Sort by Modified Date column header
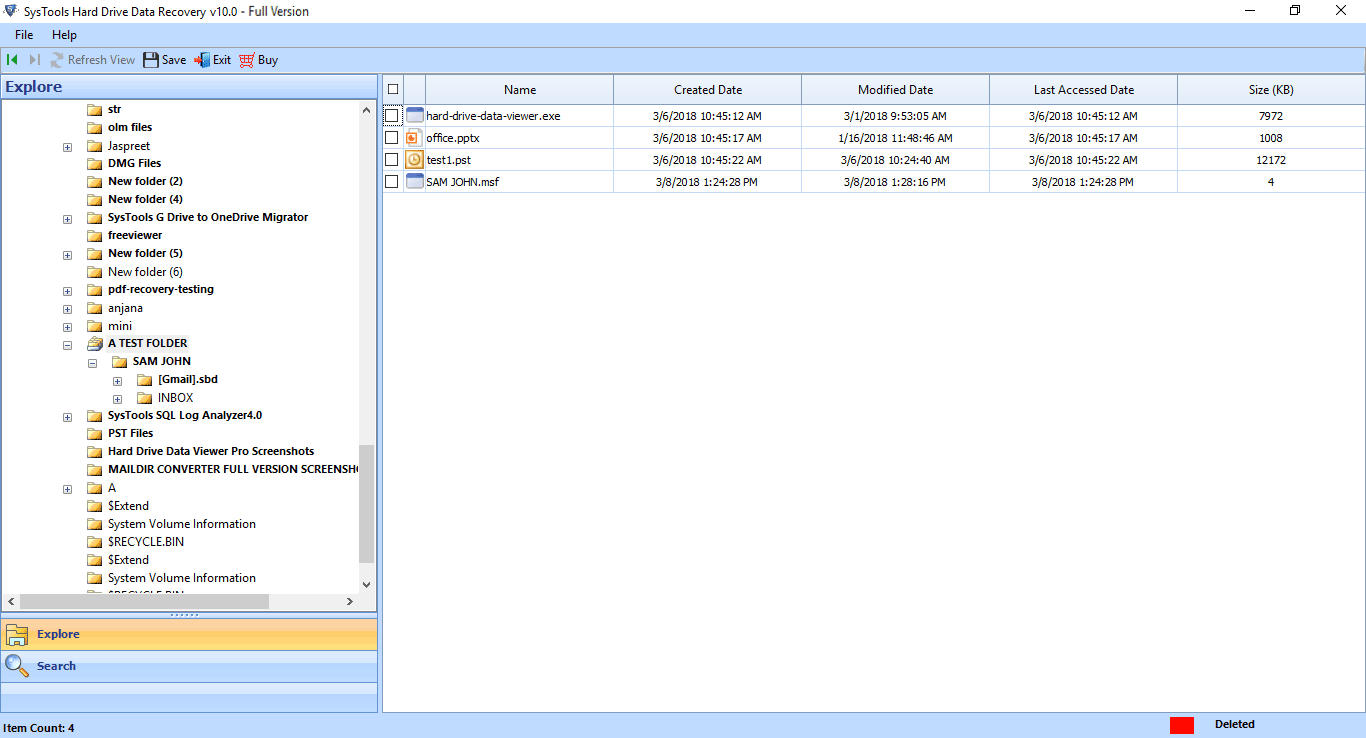The width and height of the screenshot is (1366, 738). 896,90
